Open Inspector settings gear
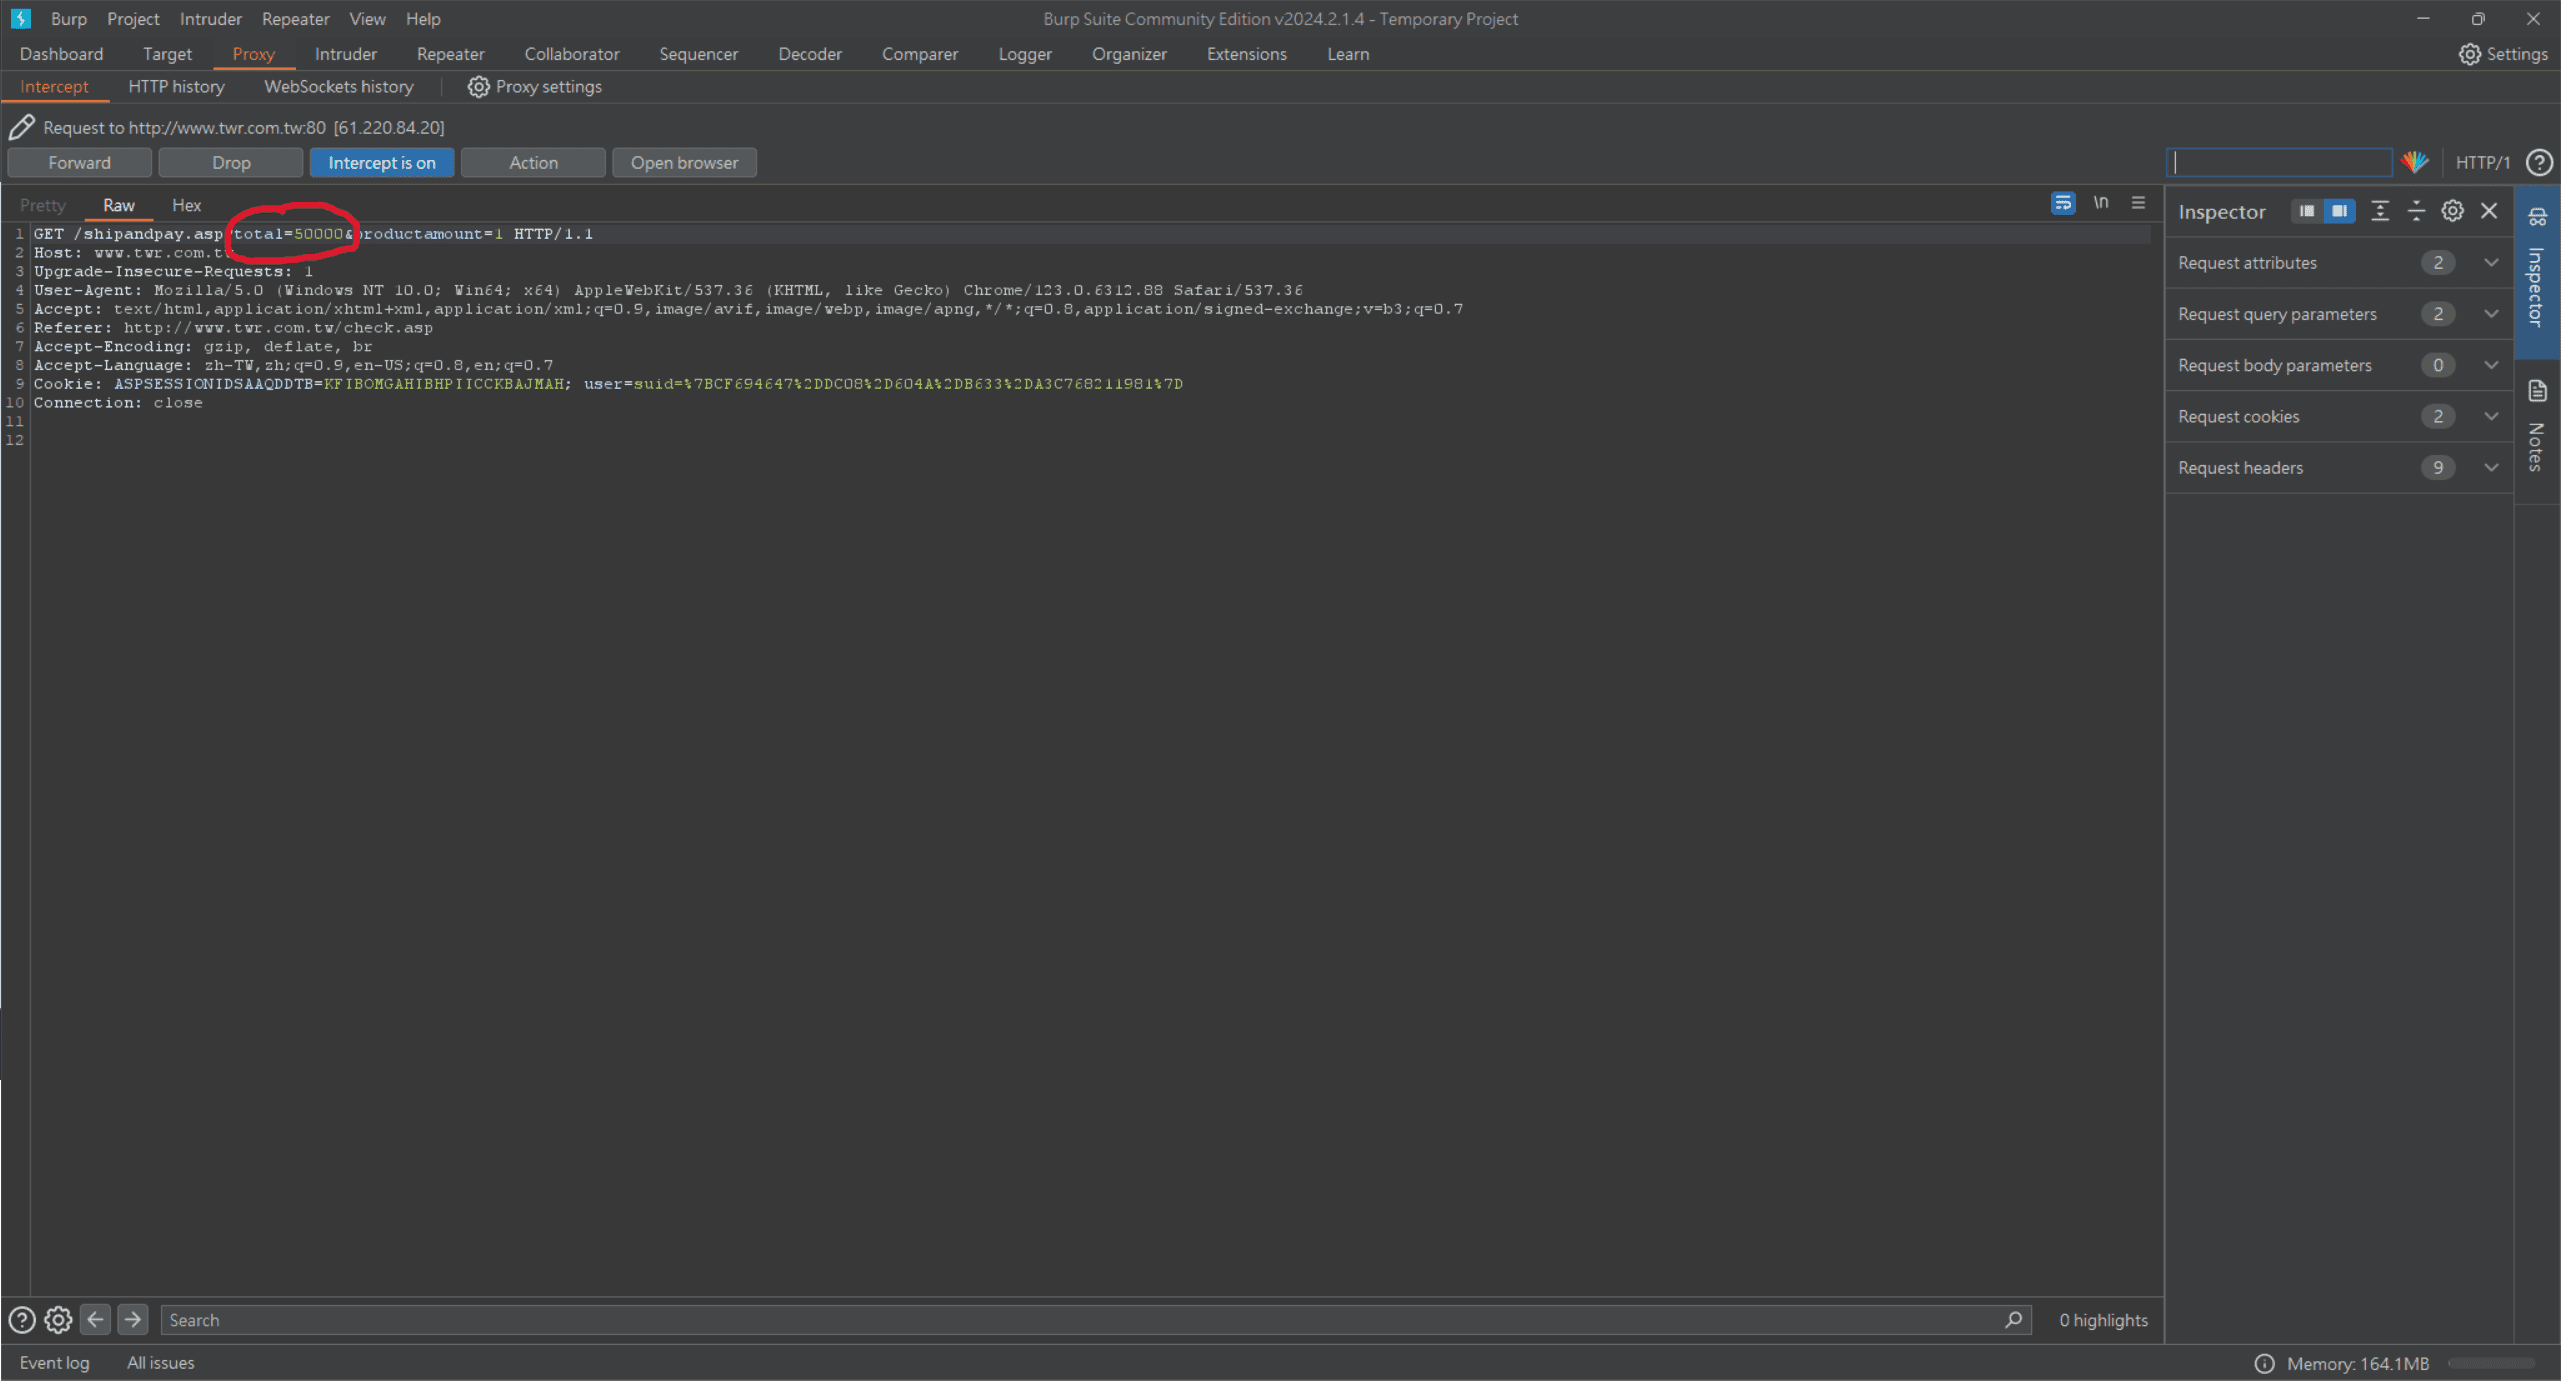The image size is (2561, 1381). 2452,211
